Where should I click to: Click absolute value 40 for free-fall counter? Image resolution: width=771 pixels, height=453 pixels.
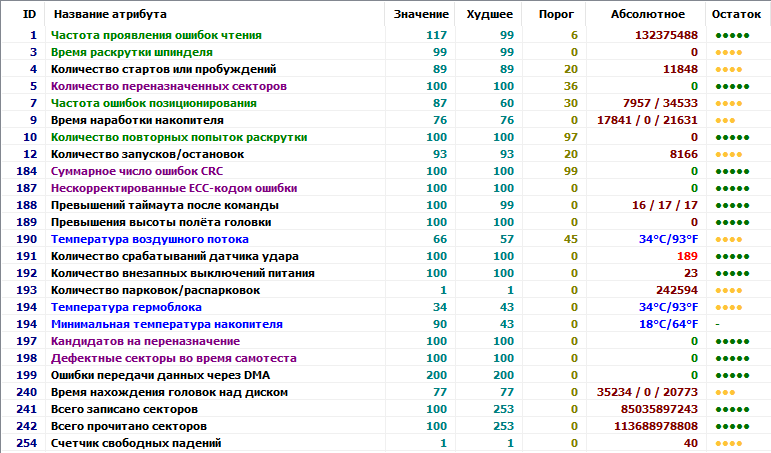pos(691,443)
